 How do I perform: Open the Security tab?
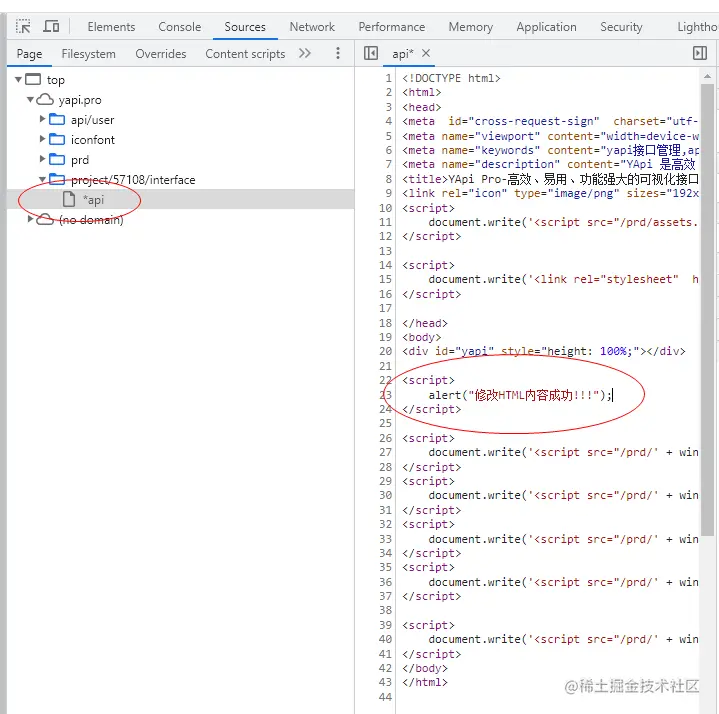pyautogui.click(x=621, y=27)
